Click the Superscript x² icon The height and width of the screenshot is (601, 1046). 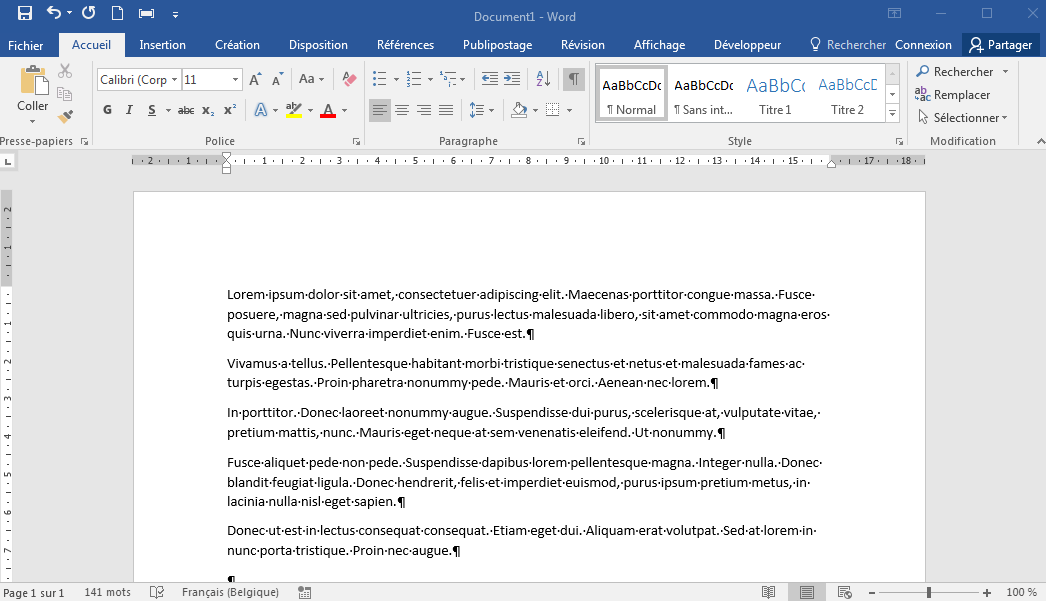230,110
